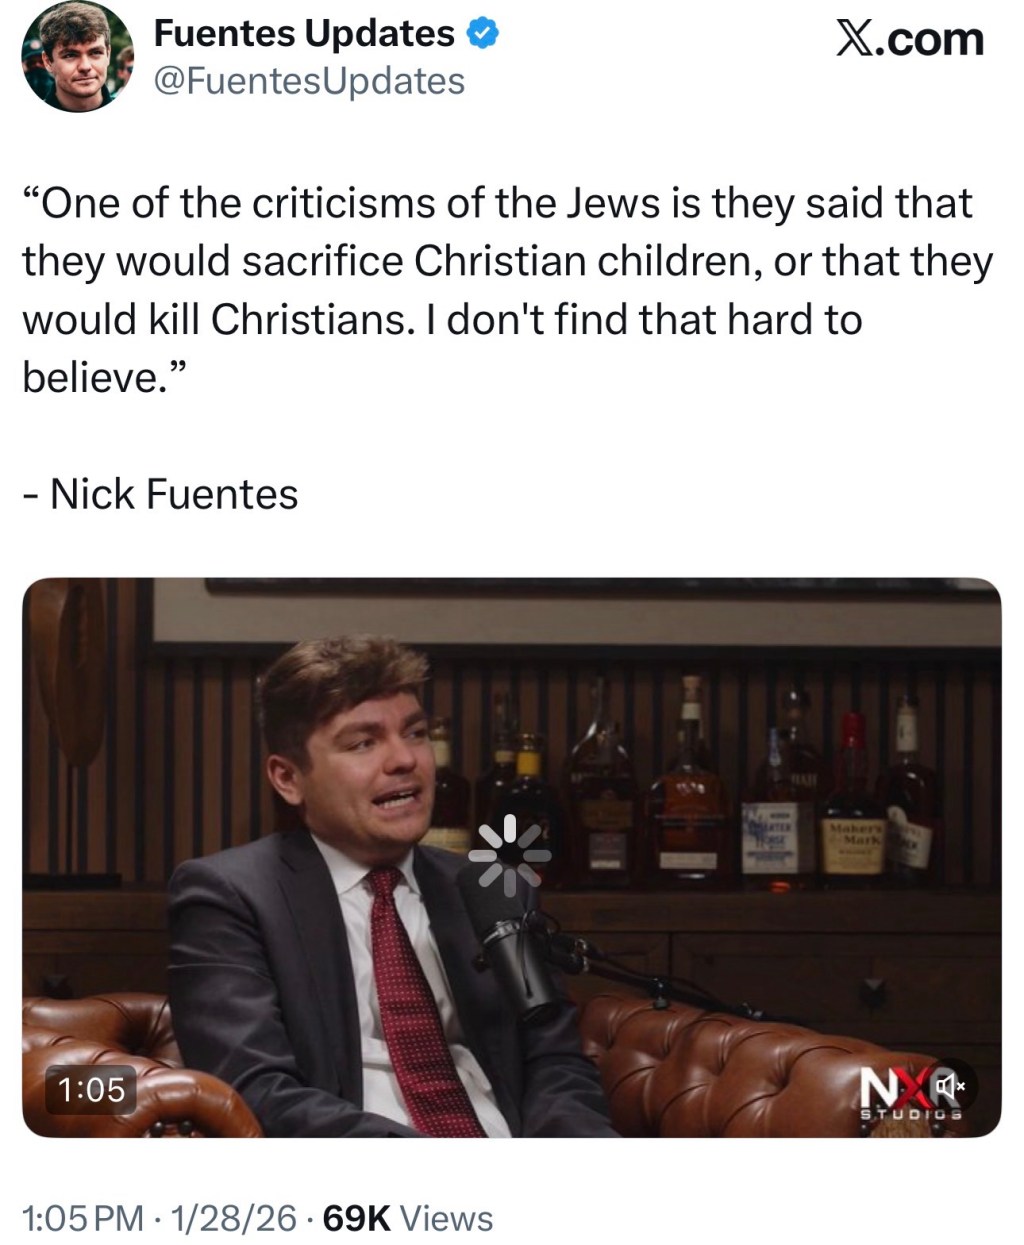Viewport: 1024px width, 1245px height.
Task: Click the "Views" label in the footer
Action: pyautogui.click(x=446, y=1218)
